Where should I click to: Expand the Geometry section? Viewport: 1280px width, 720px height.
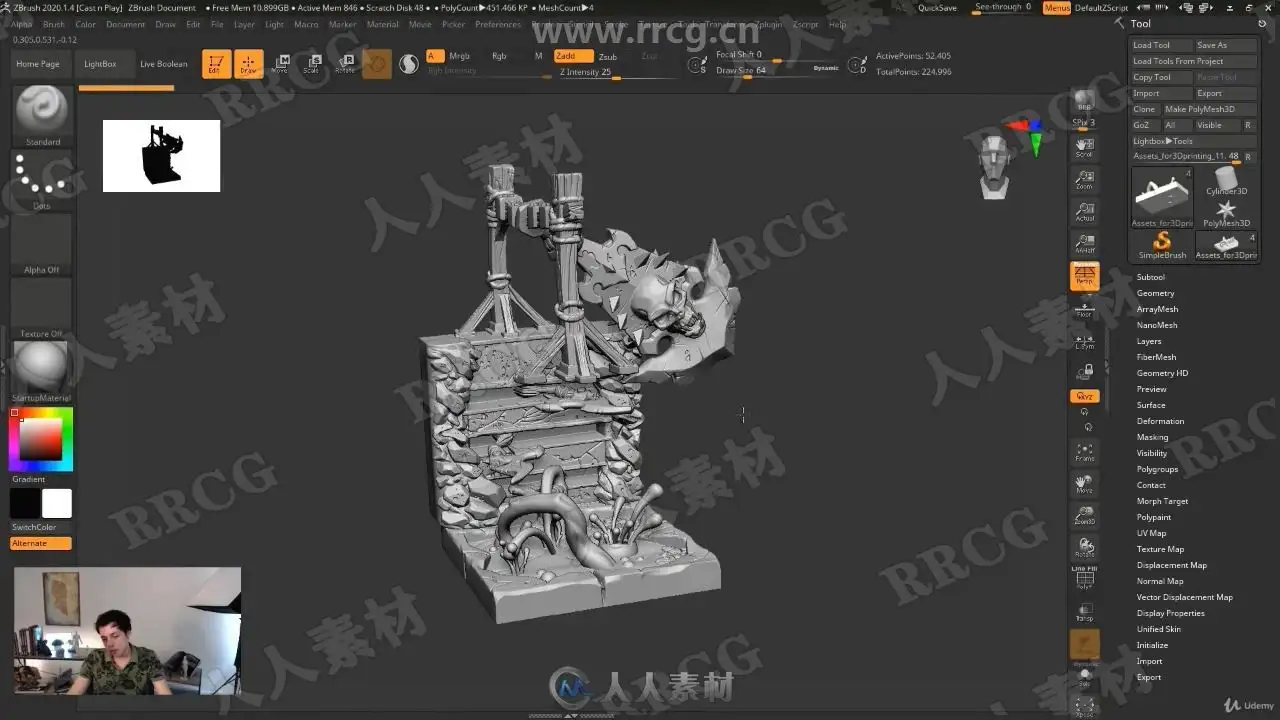pyautogui.click(x=1155, y=293)
